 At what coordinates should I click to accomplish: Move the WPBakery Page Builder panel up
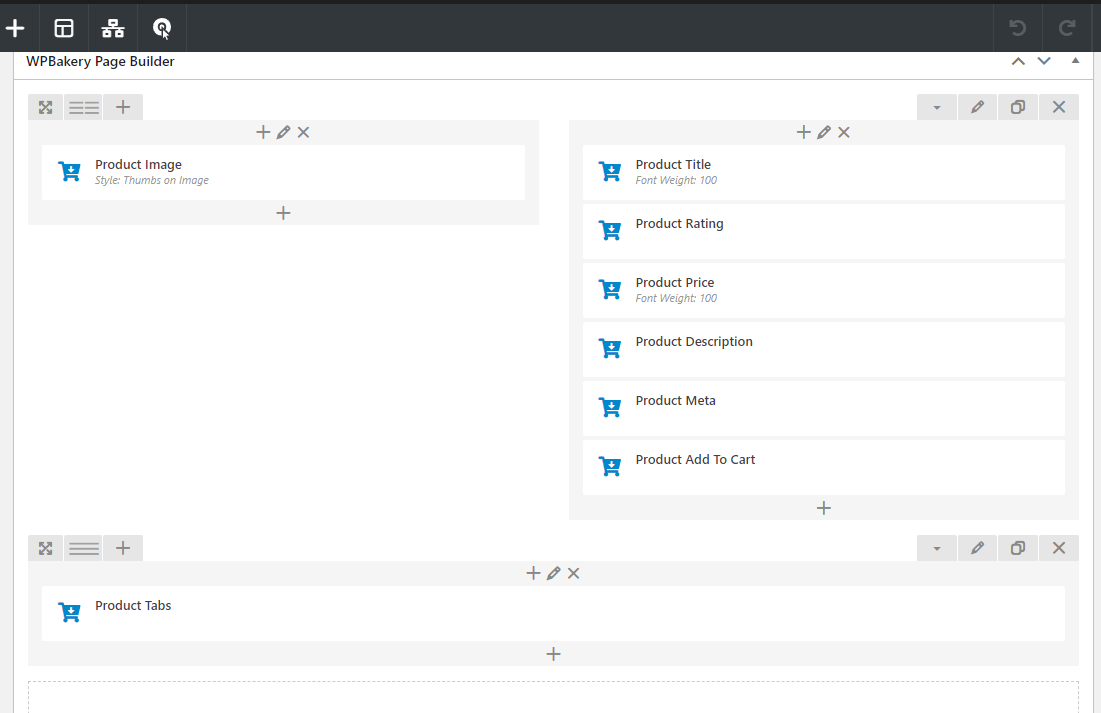pos(1018,61)
